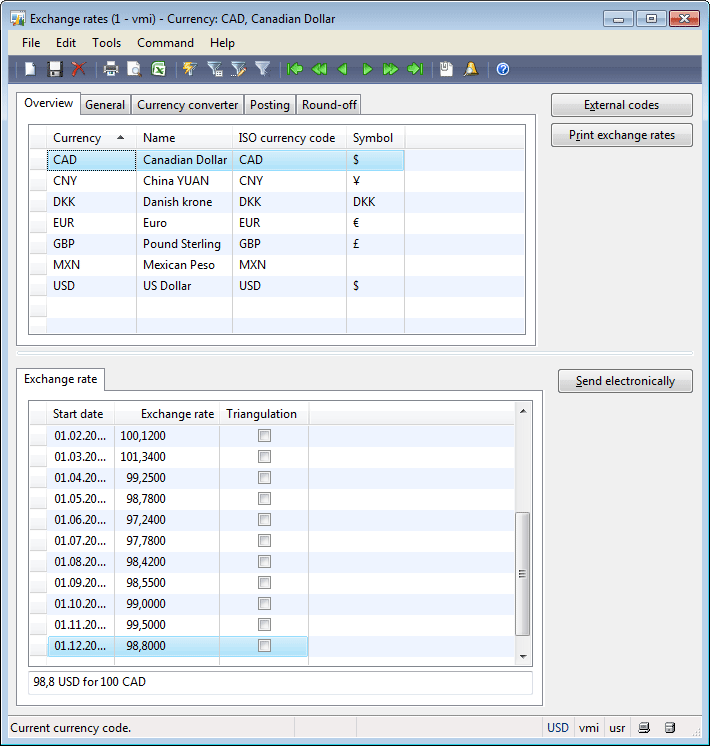Click the lightning filter by selection icon
This screenshot has height=746, width=710.
190,69
